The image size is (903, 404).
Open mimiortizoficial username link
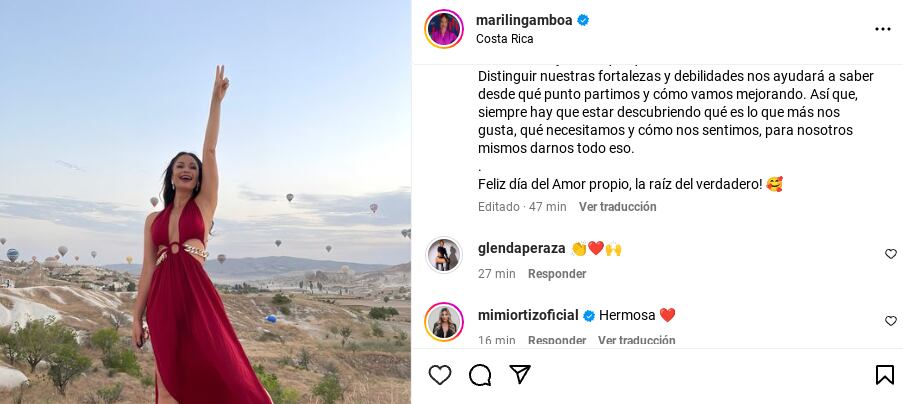point(528,315)
